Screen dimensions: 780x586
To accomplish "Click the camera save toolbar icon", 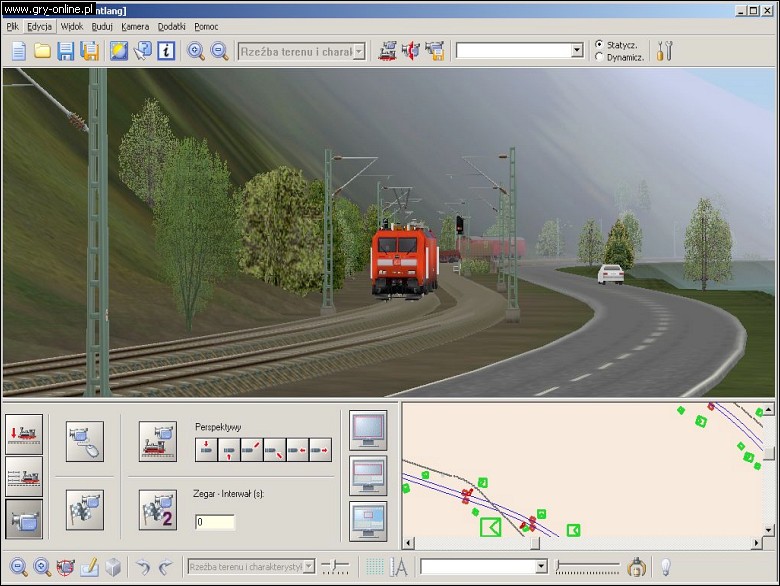I will (x=435, y=51).
